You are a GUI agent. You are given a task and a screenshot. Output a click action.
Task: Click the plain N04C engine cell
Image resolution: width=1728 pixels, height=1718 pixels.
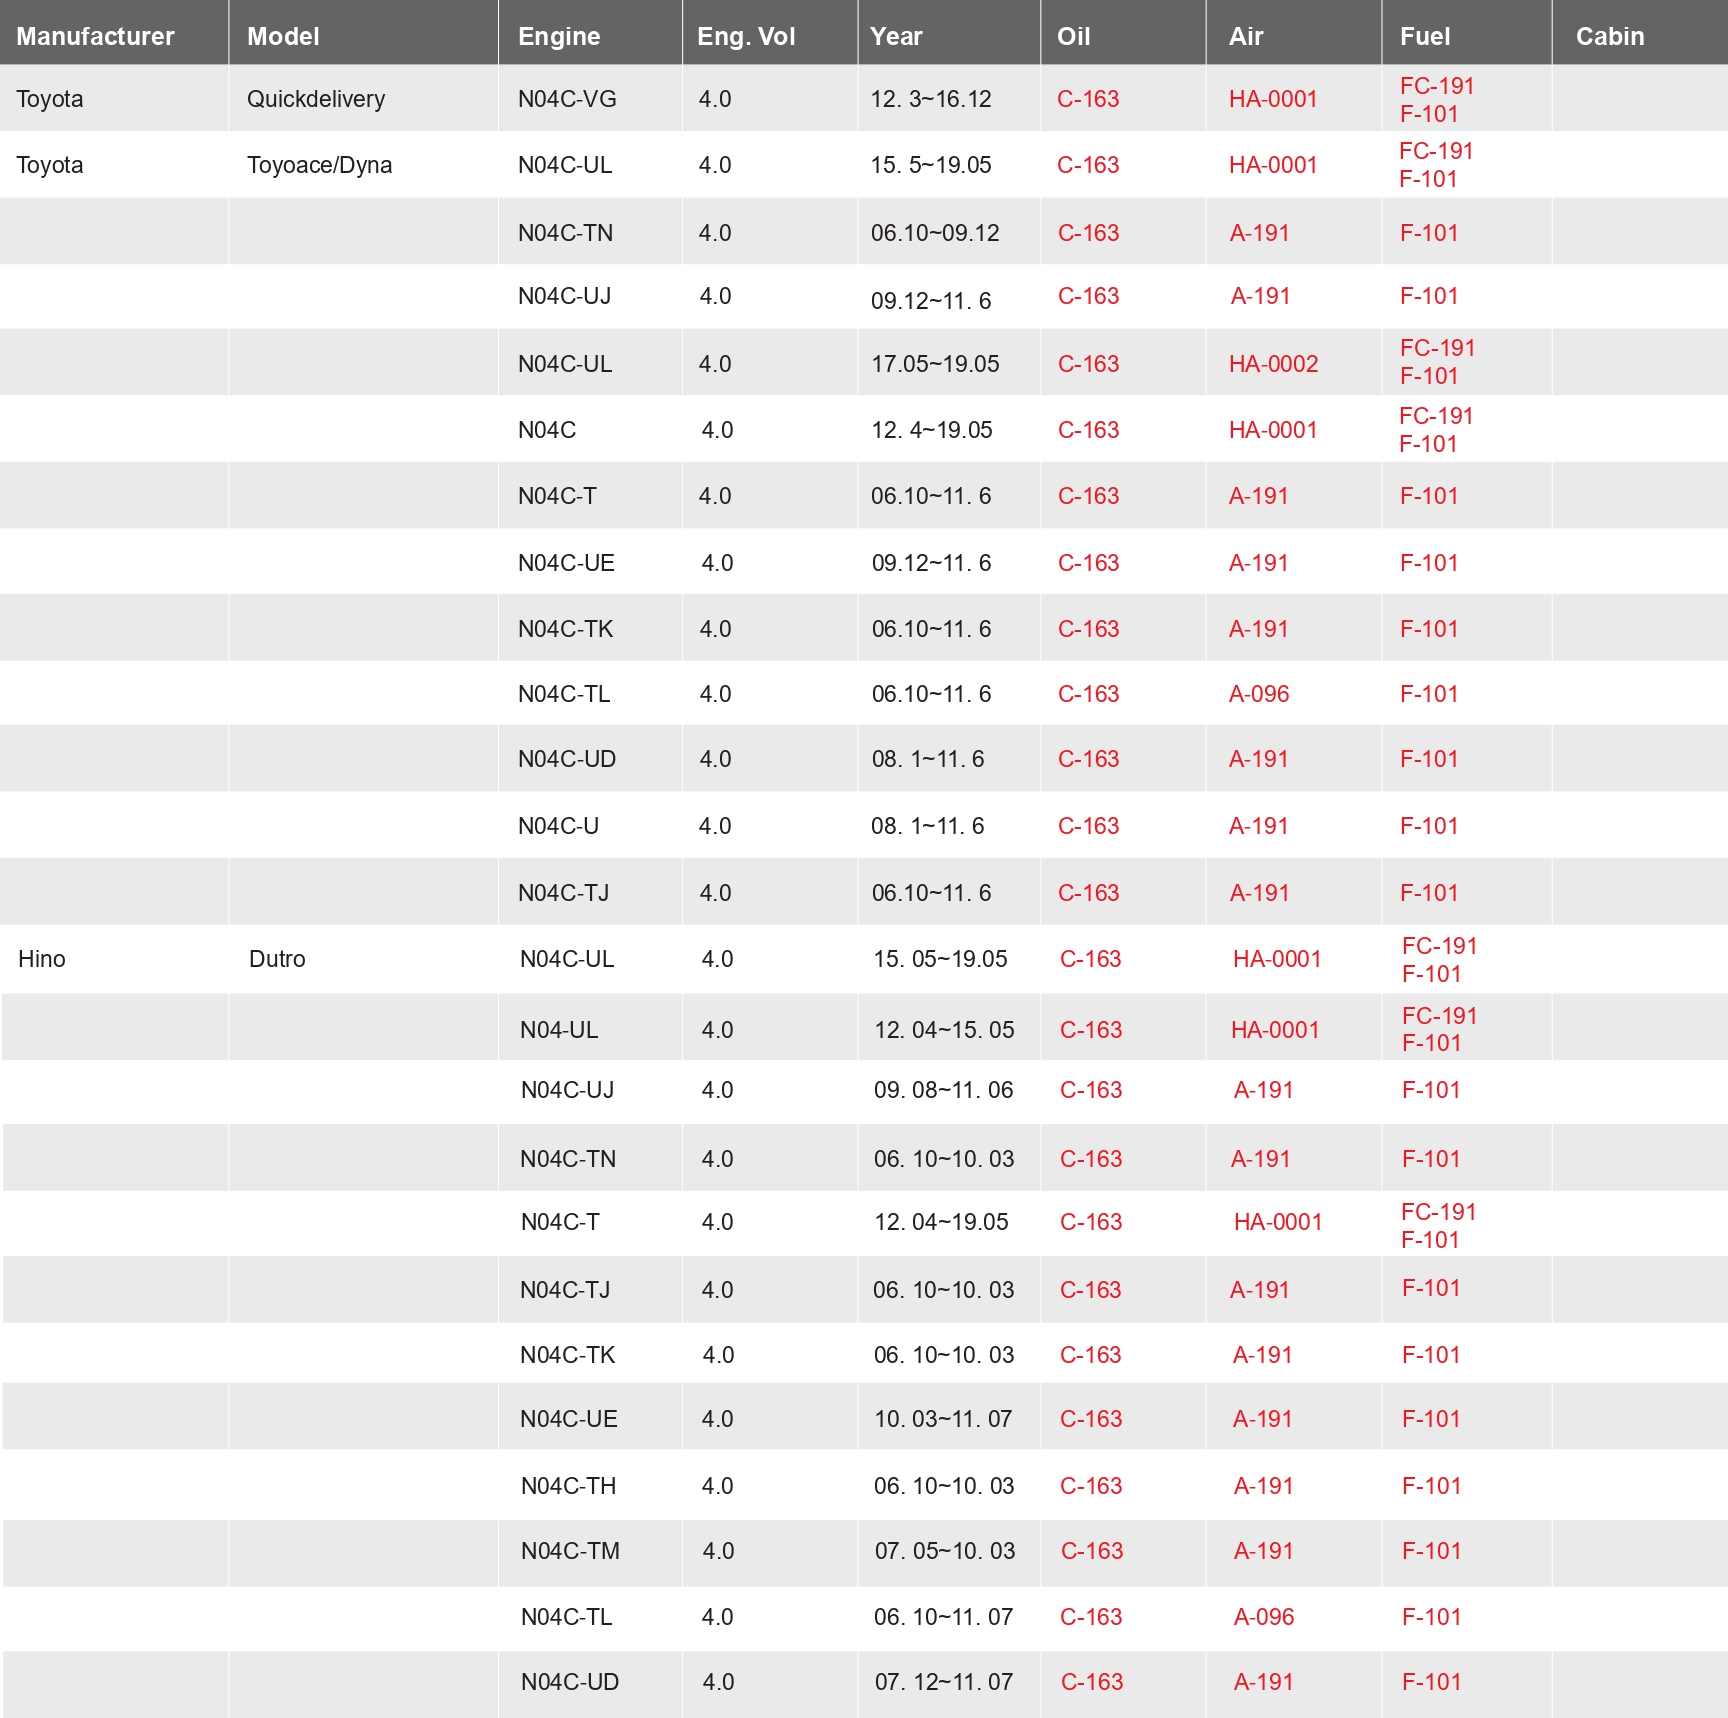point(547,430)
